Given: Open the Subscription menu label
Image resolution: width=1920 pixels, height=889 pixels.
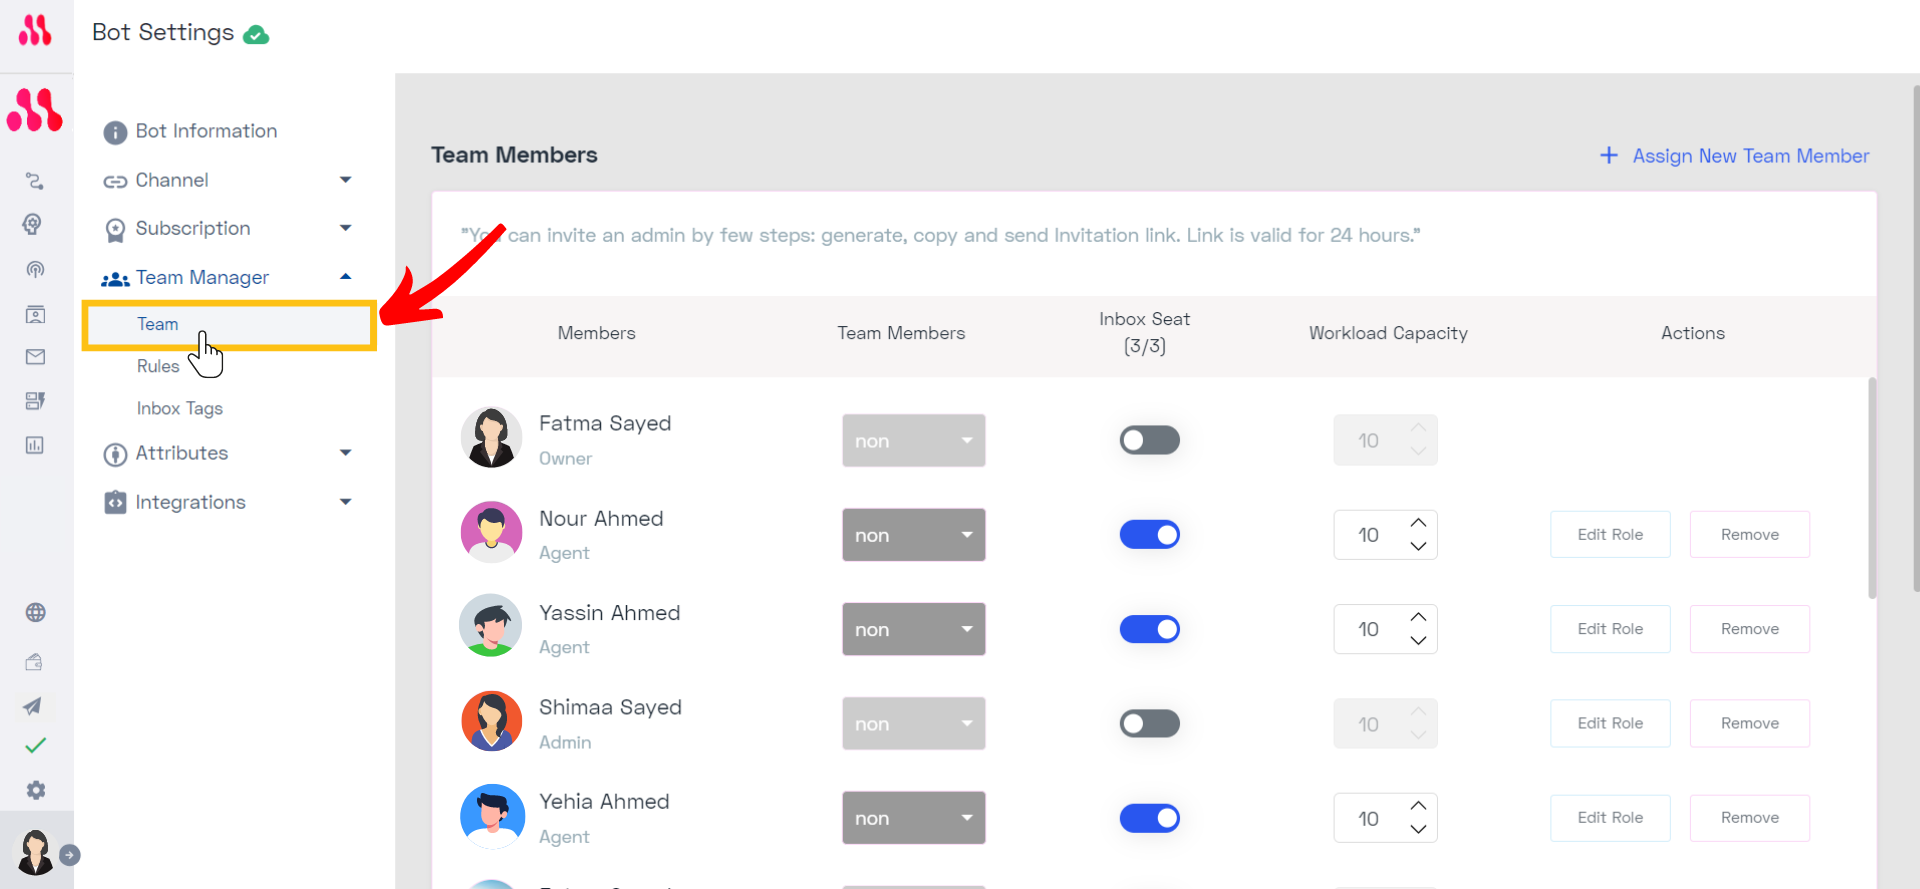Looking at the screenshot, I should pyautogui.click(x=193, y=228).
